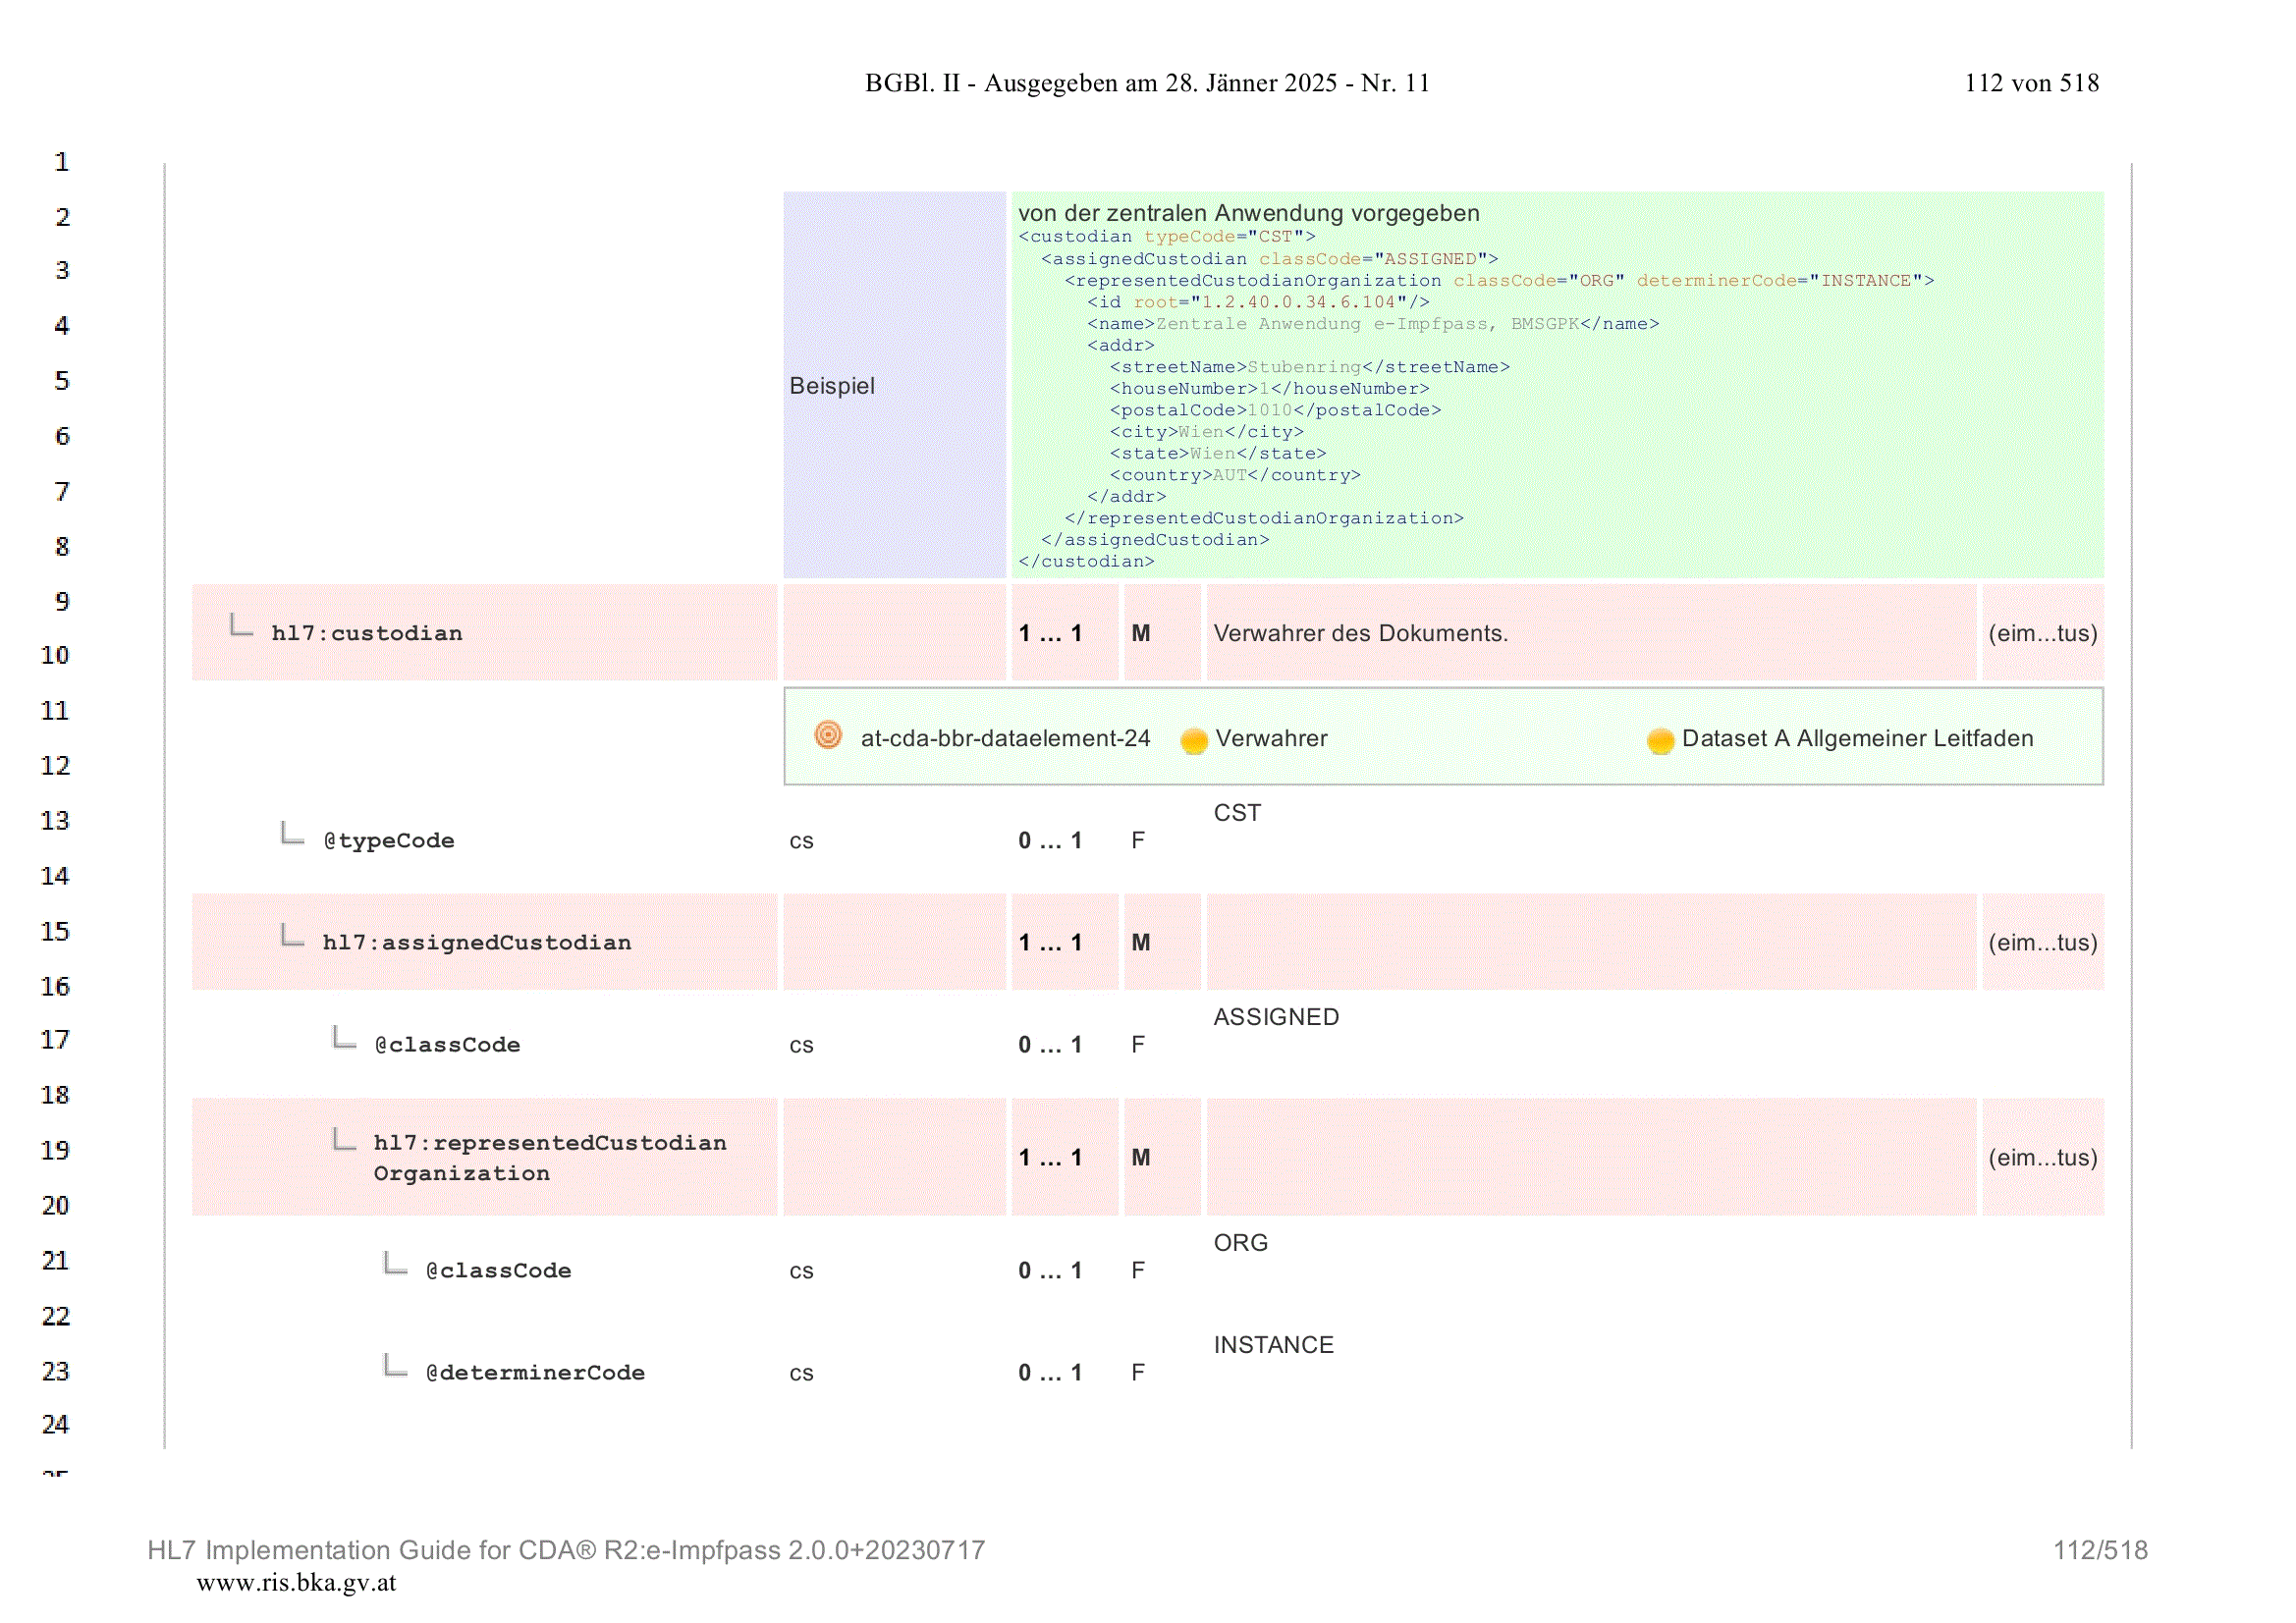
Task: Select the hl7:assignedCustodian element name
Action: [x=476, y=943]
